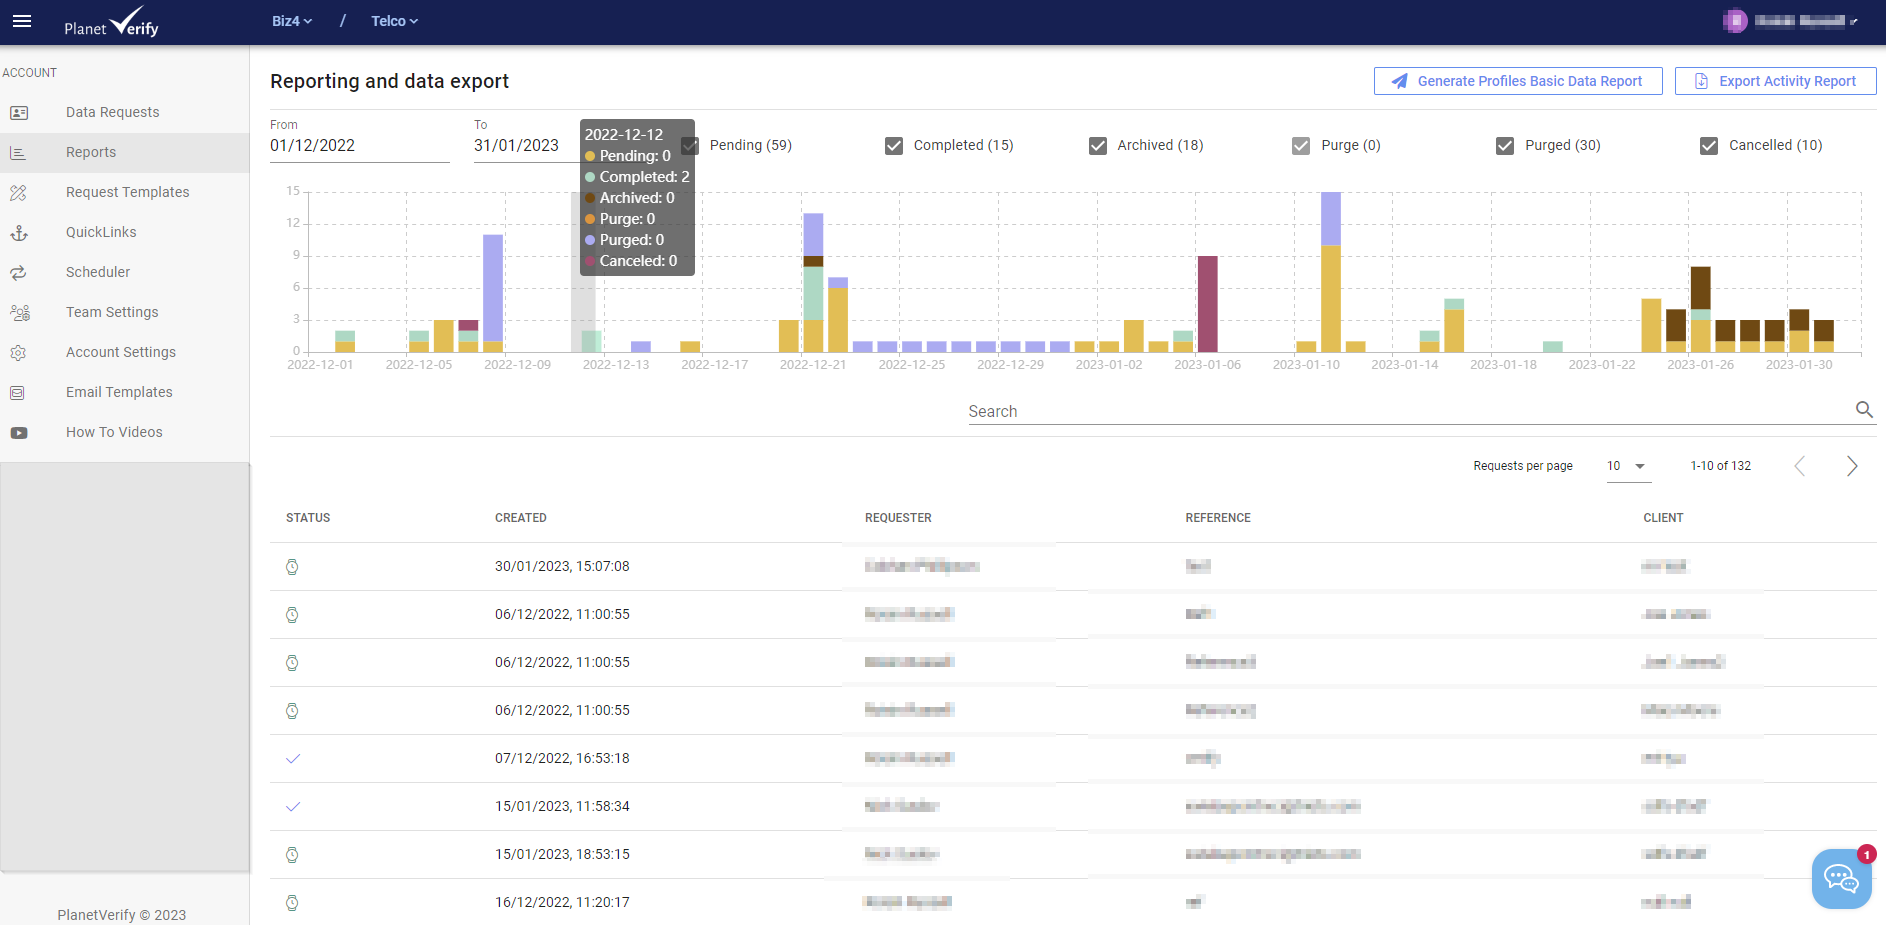Go to the previous results page
Image resolution: width=1886 pixels, height=925 pixels.
tap(1800, 466)
